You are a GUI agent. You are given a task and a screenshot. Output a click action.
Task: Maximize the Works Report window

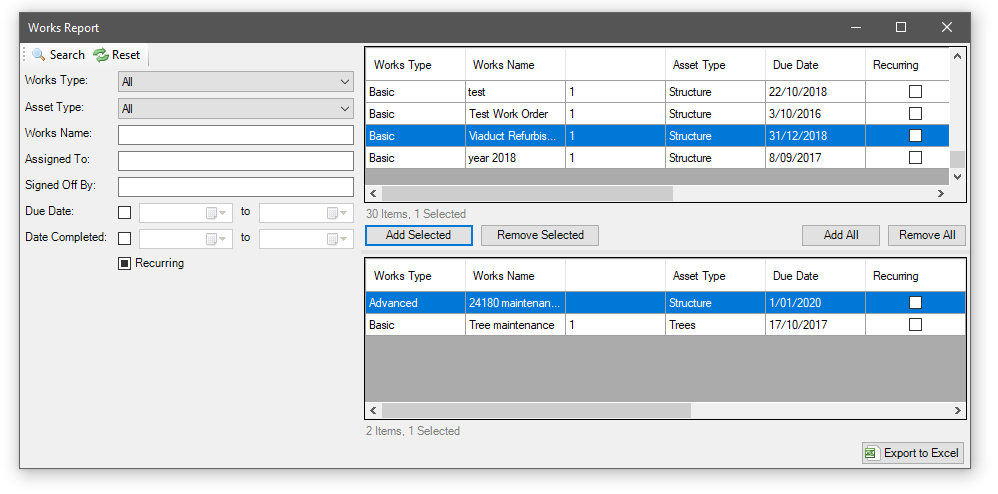(900, 27)
